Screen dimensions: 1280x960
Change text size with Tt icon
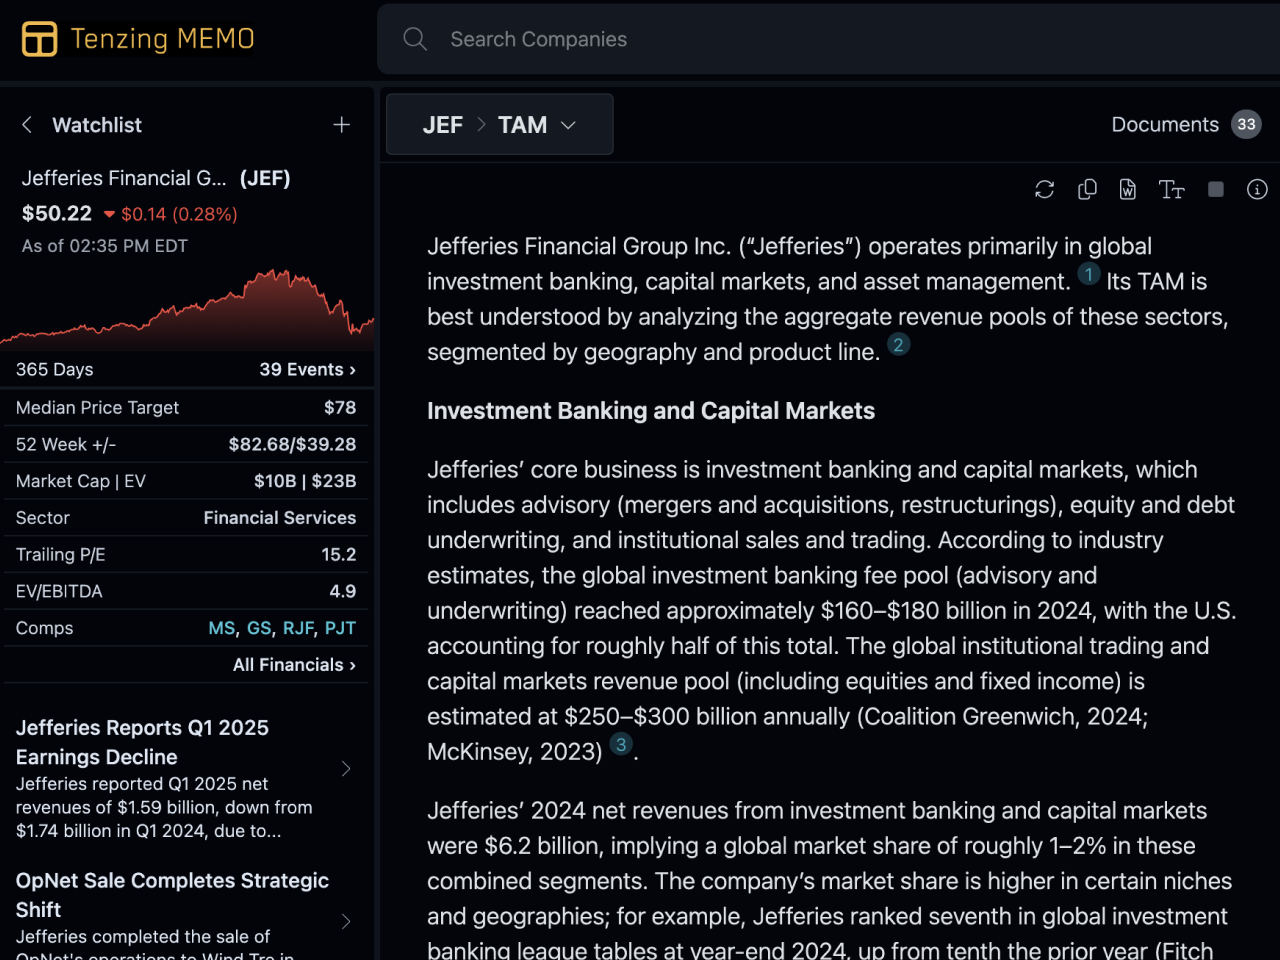1171,189
